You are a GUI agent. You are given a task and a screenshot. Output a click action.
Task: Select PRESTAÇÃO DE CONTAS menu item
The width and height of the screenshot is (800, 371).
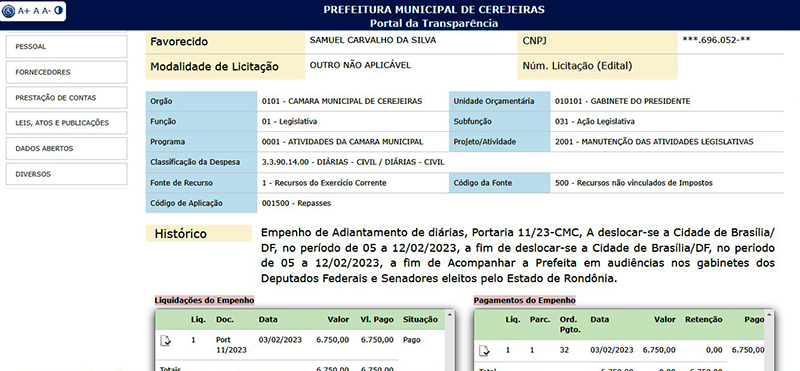66,97
